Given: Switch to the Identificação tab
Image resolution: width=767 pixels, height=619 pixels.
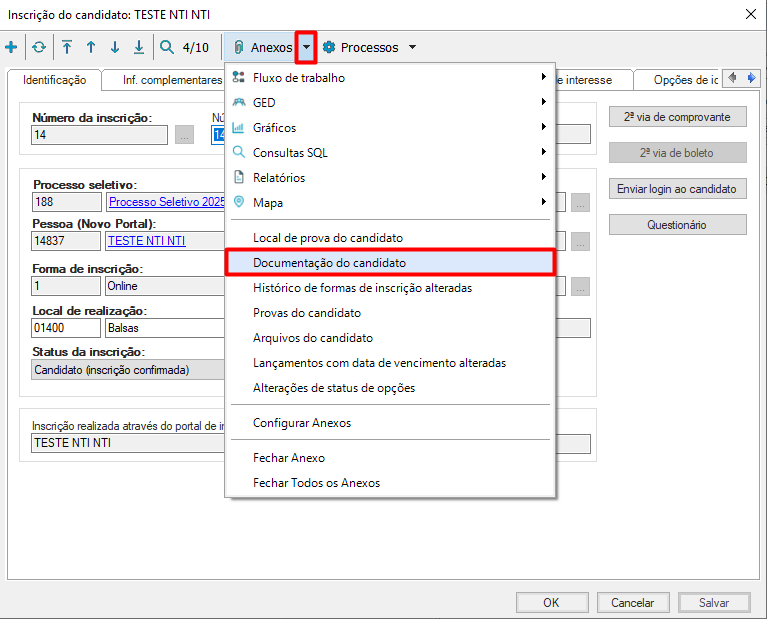Looking at the screenshot, I should point(54,80).
